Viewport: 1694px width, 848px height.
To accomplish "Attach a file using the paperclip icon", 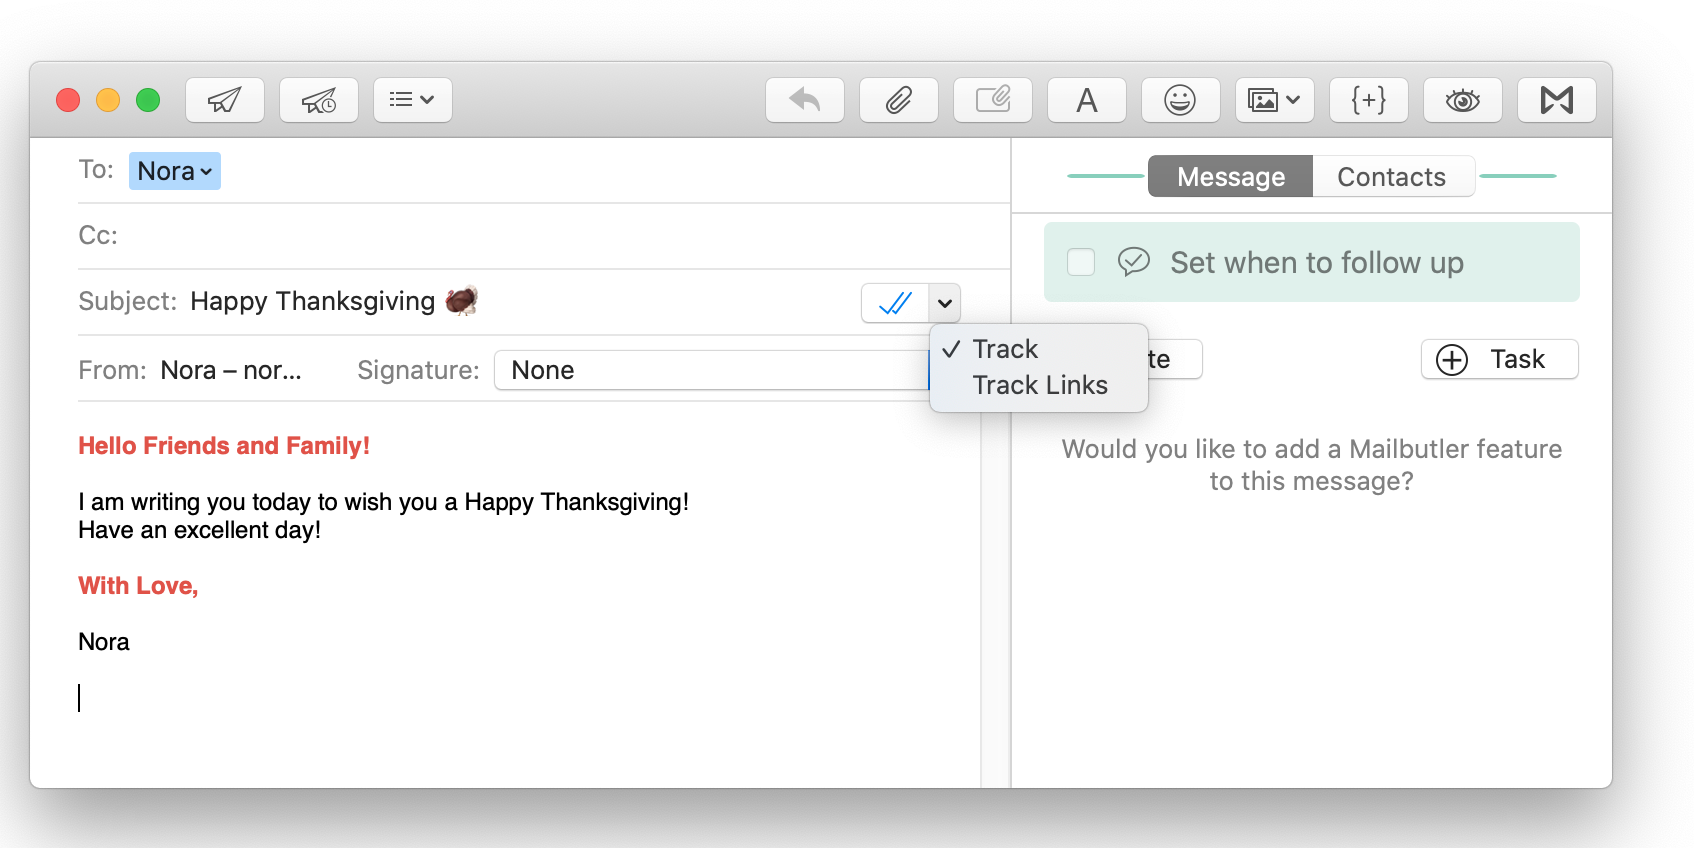I will 899,100.
